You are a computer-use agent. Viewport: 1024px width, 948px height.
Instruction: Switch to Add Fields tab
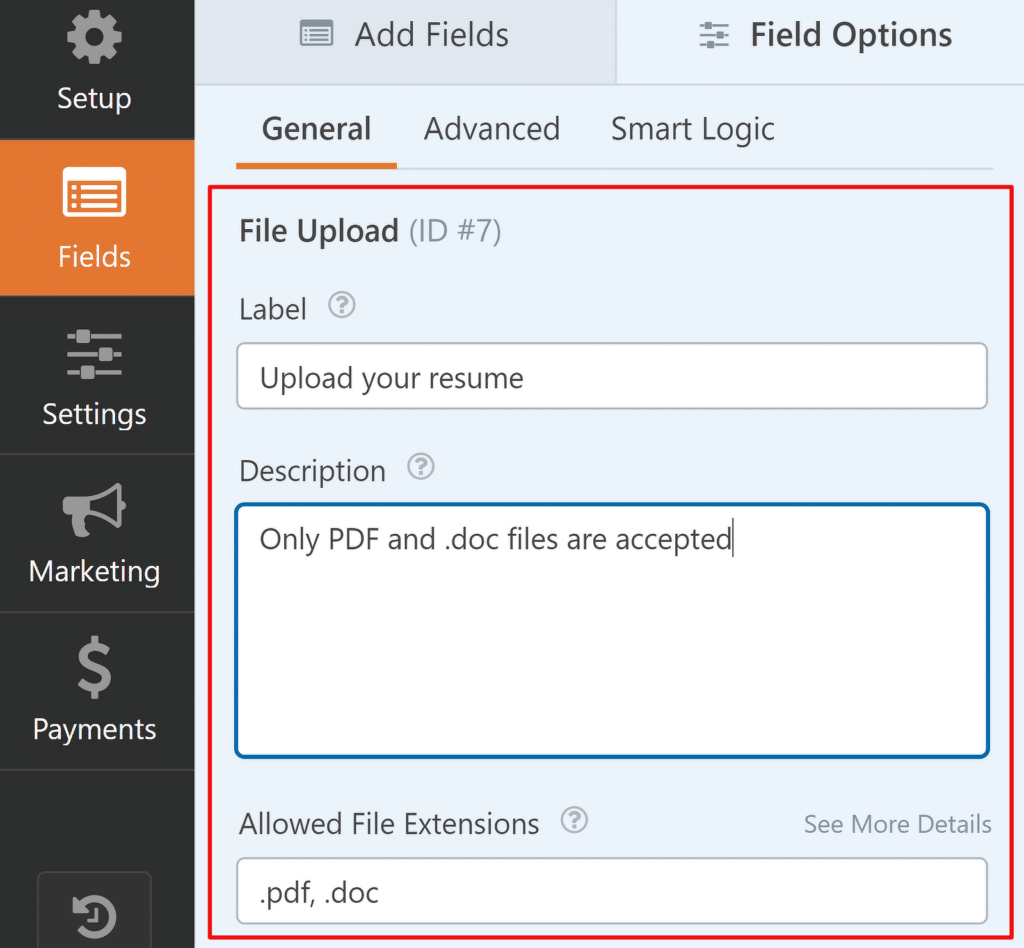(405, 42)
